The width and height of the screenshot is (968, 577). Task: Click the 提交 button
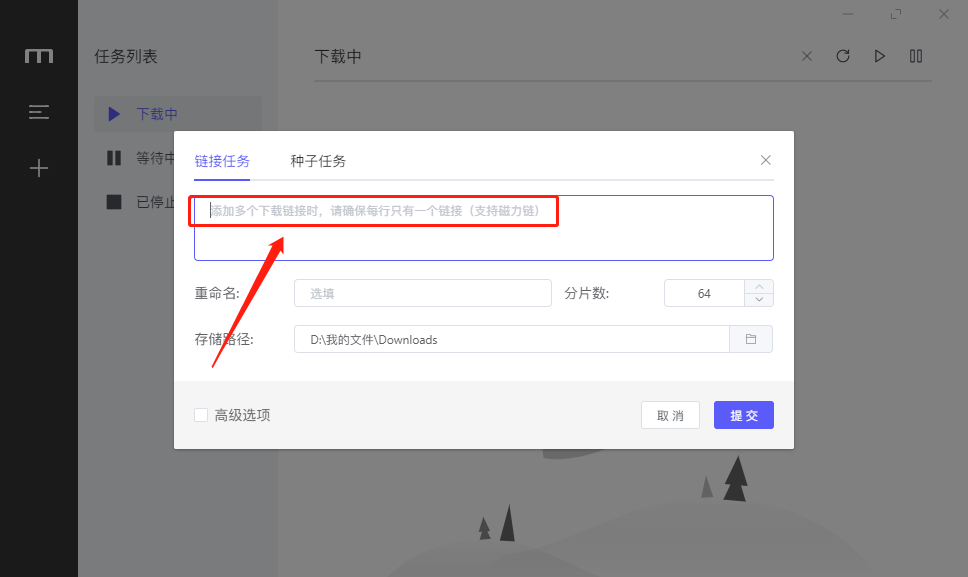(x=744, y=415)
